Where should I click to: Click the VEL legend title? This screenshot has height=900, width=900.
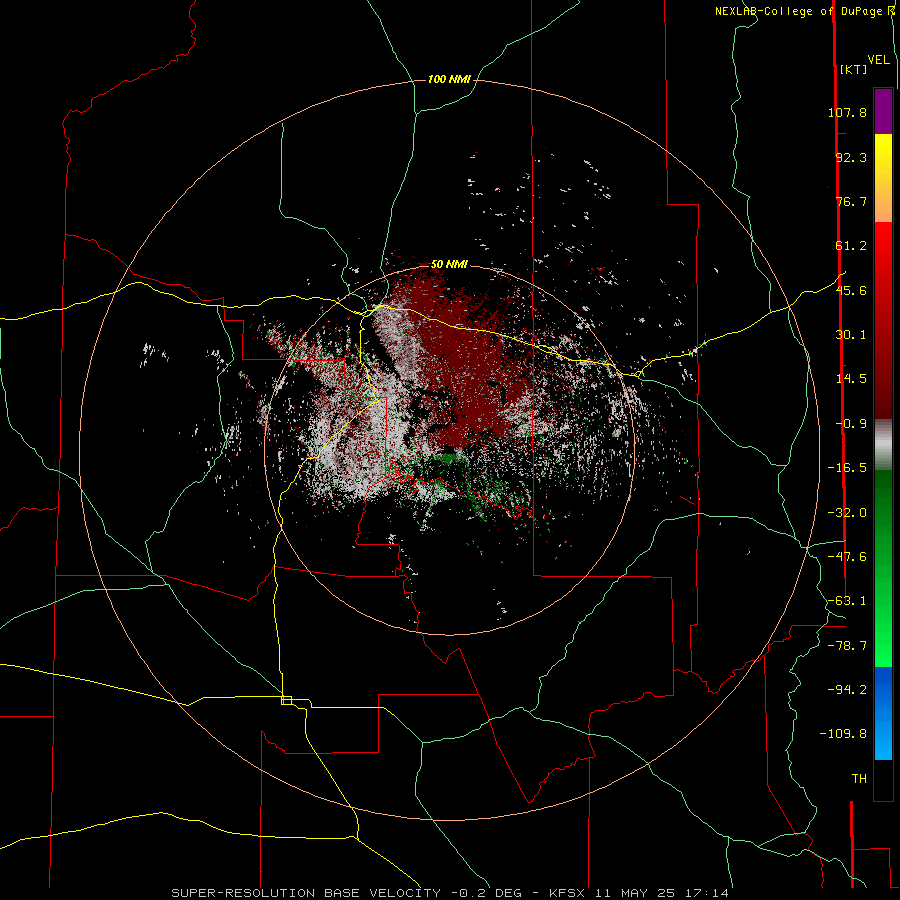point(878,60)
